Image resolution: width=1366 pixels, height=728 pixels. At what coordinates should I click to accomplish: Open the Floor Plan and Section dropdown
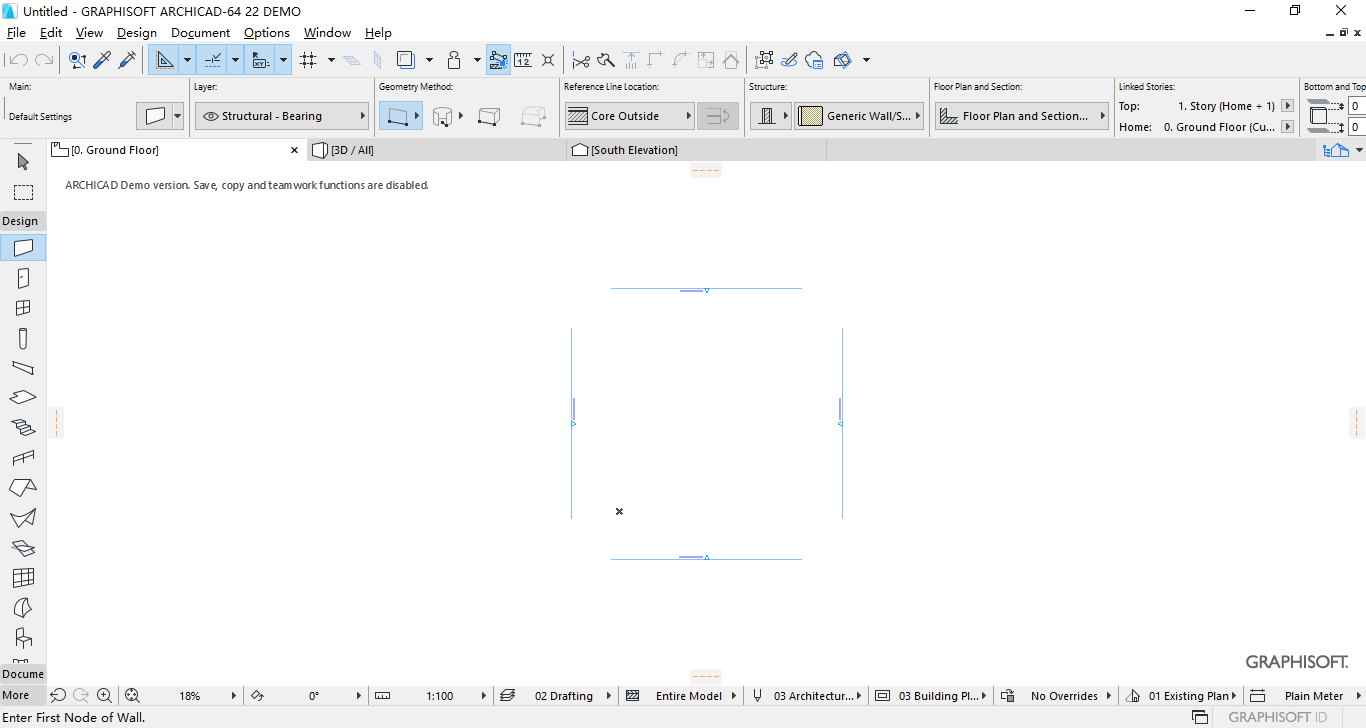(x=1022, y=116)
